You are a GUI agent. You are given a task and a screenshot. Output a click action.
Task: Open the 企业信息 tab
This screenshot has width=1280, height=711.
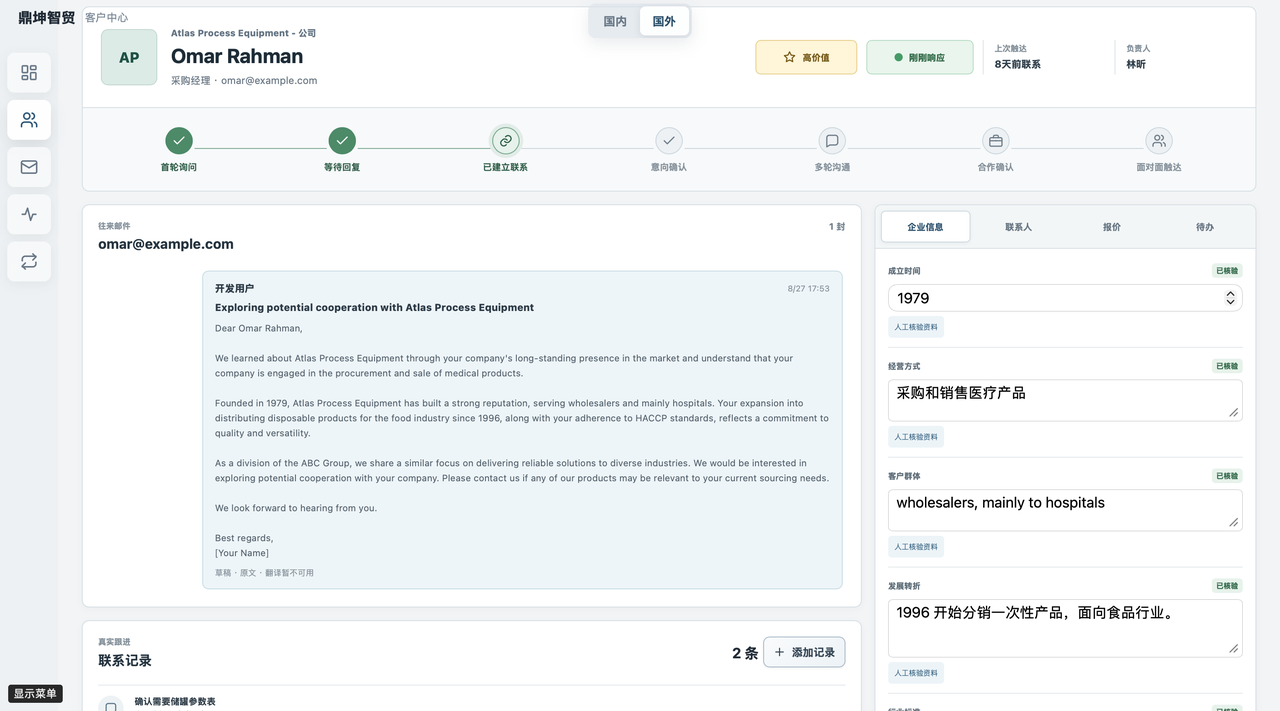tap(925, 227)
